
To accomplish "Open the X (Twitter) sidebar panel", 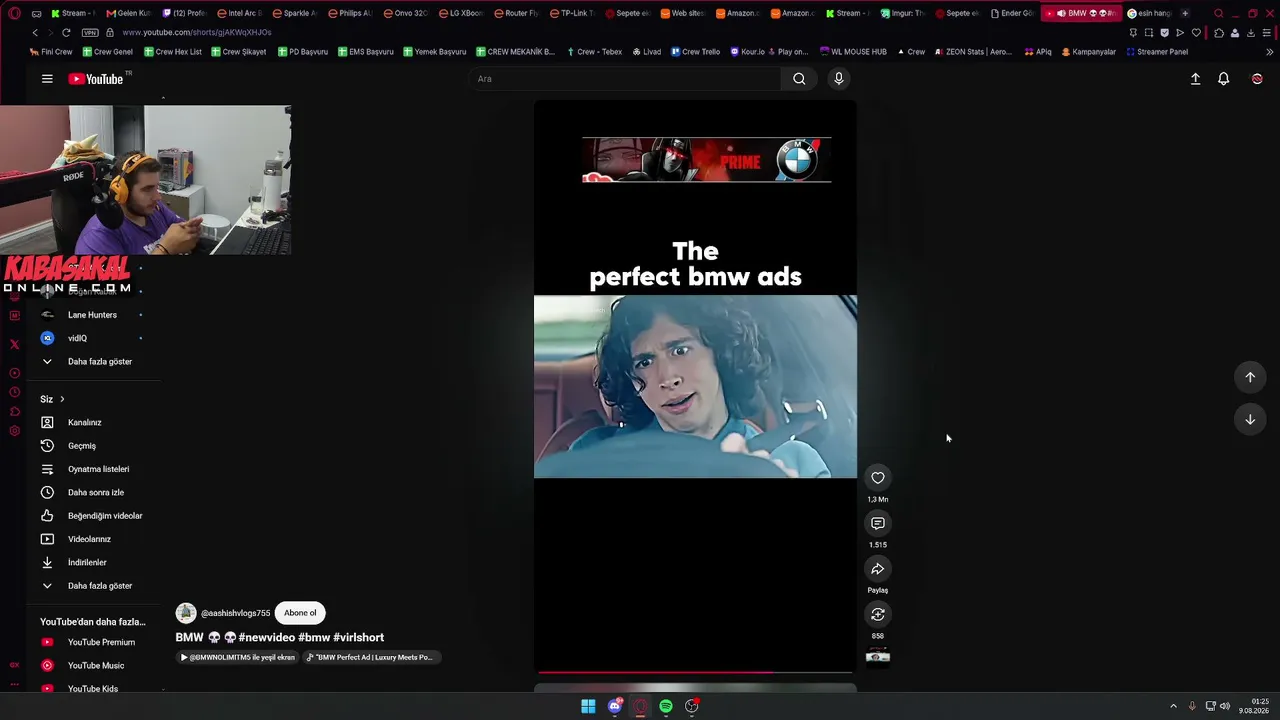I will [x=14, y=344].
